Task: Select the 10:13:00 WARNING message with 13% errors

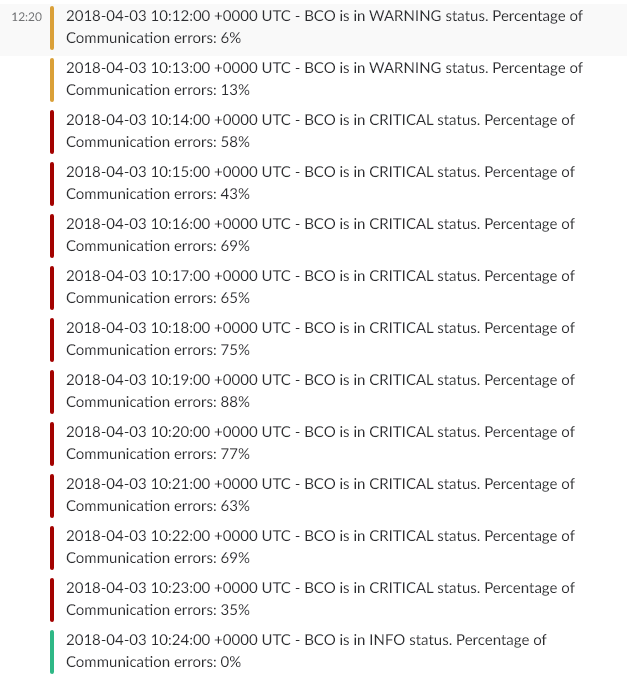Action: coord(324,79)
